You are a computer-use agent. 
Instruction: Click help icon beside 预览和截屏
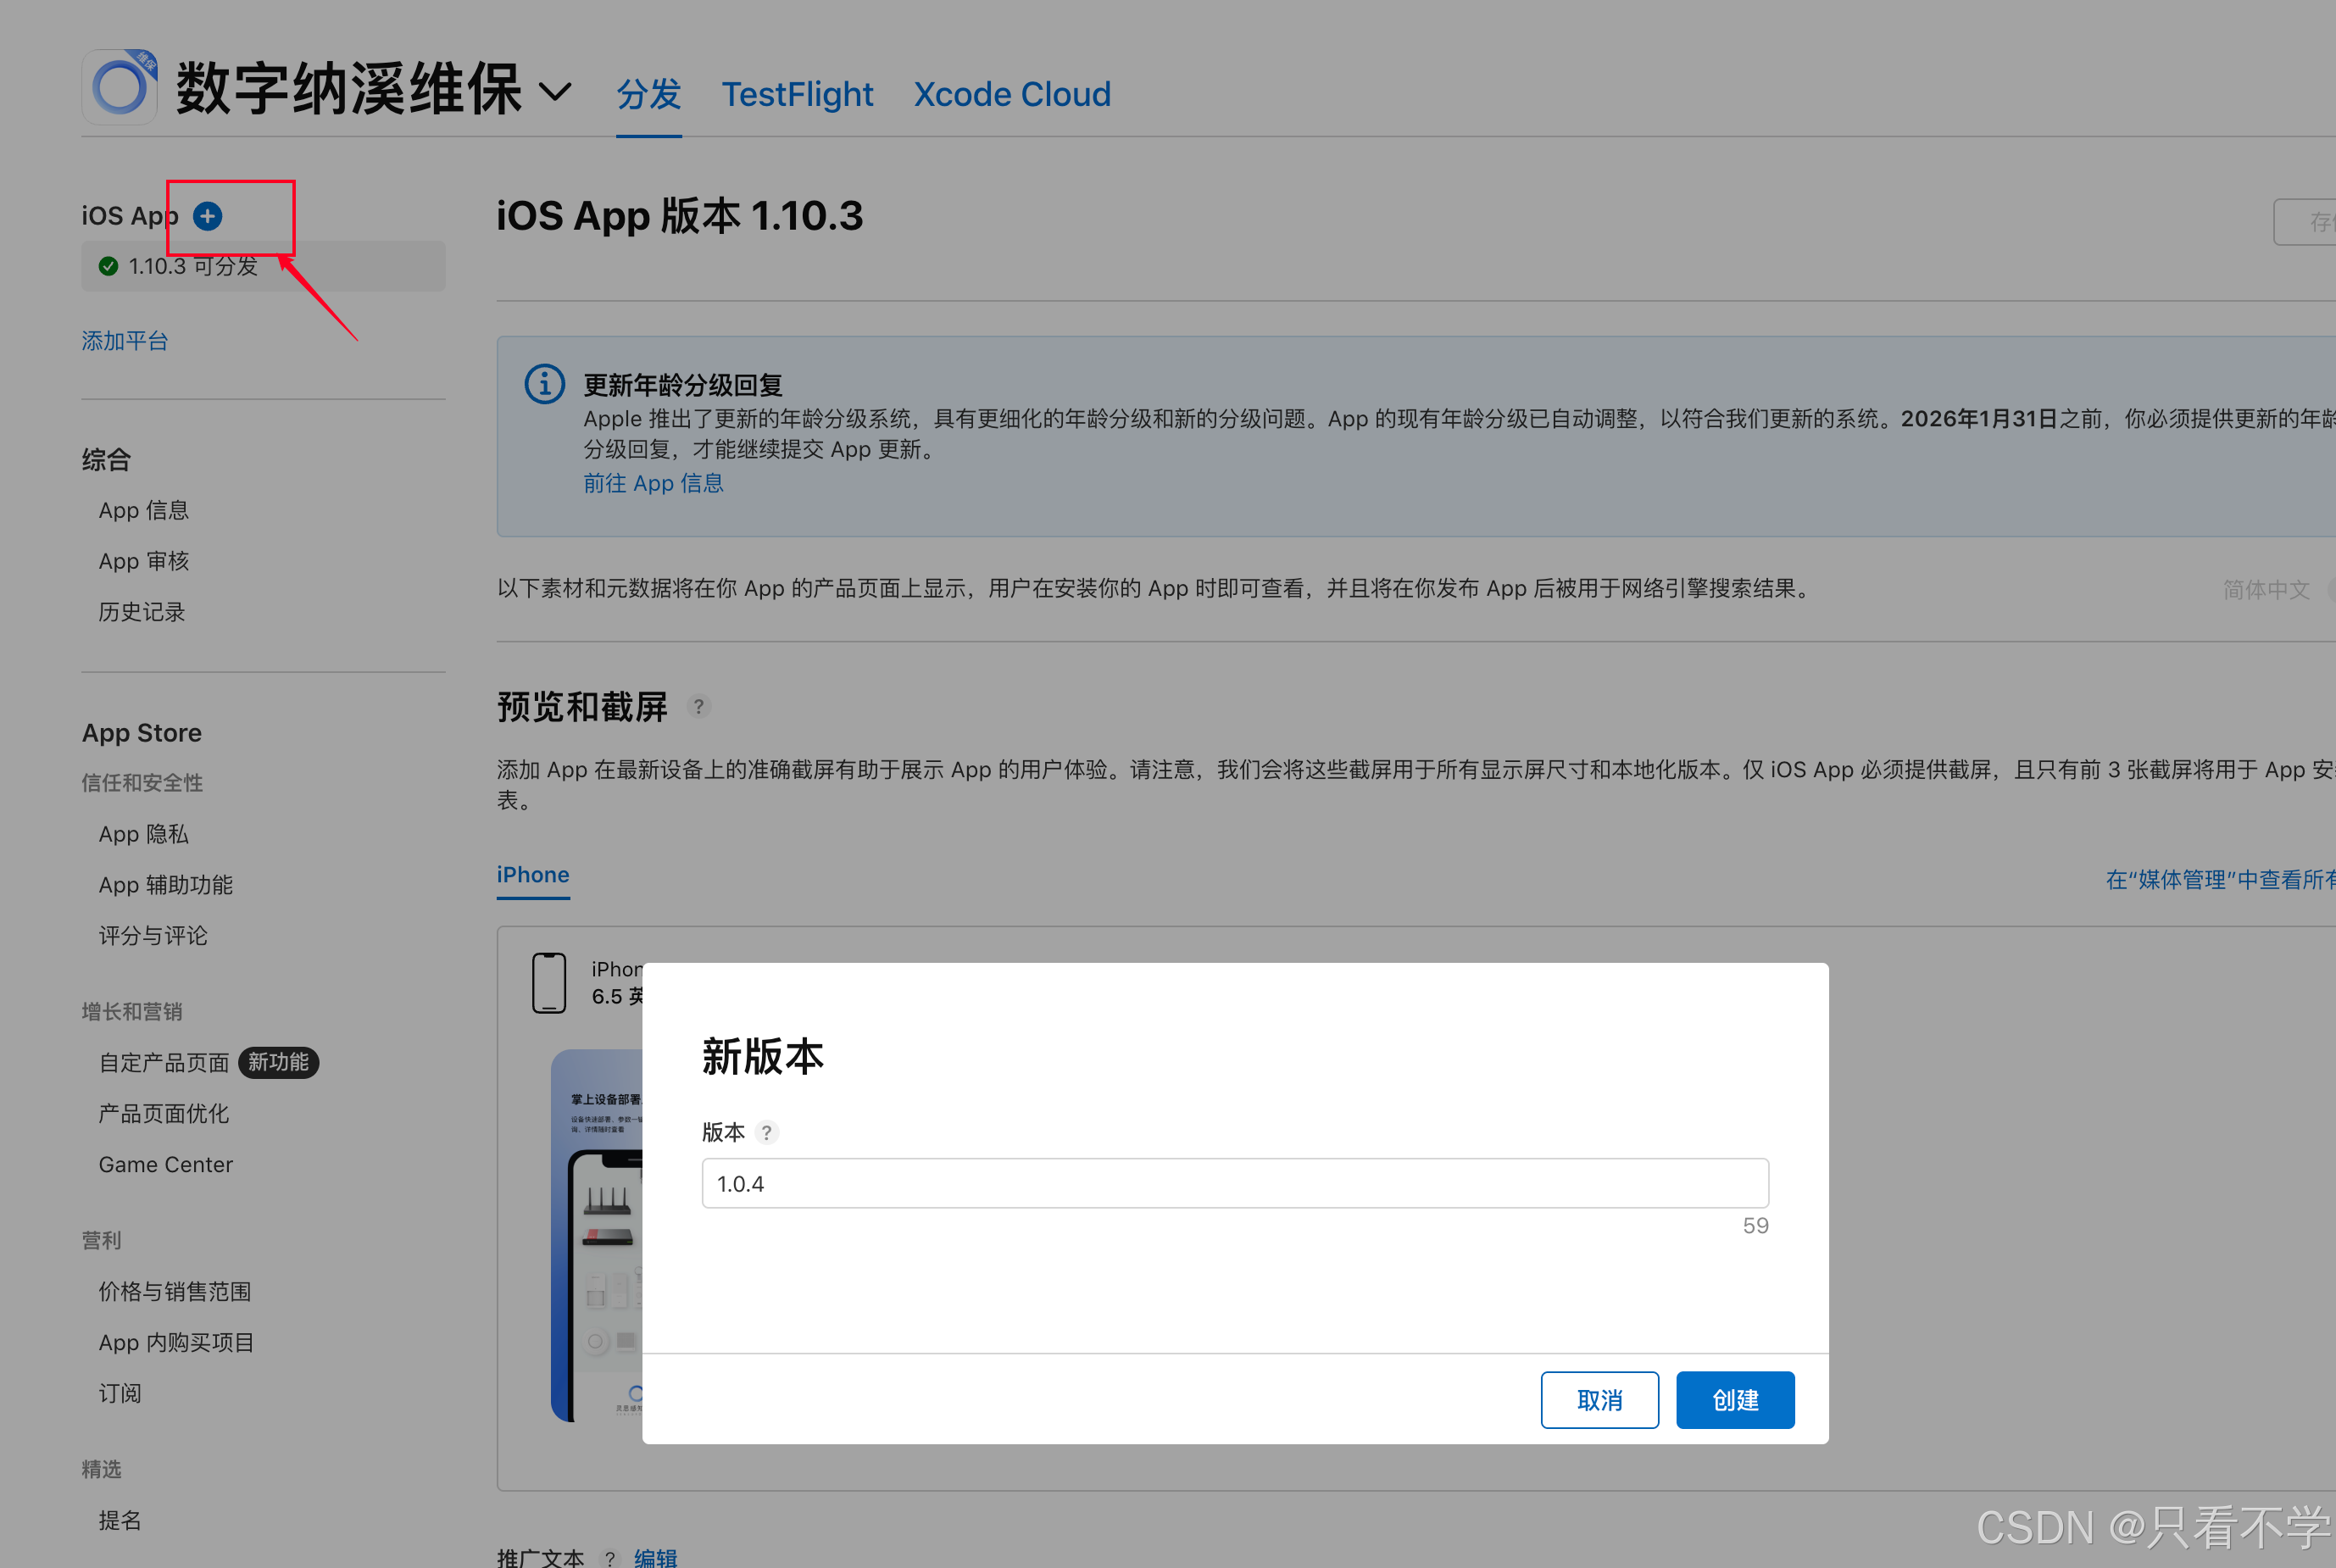(x=699, y=707)
